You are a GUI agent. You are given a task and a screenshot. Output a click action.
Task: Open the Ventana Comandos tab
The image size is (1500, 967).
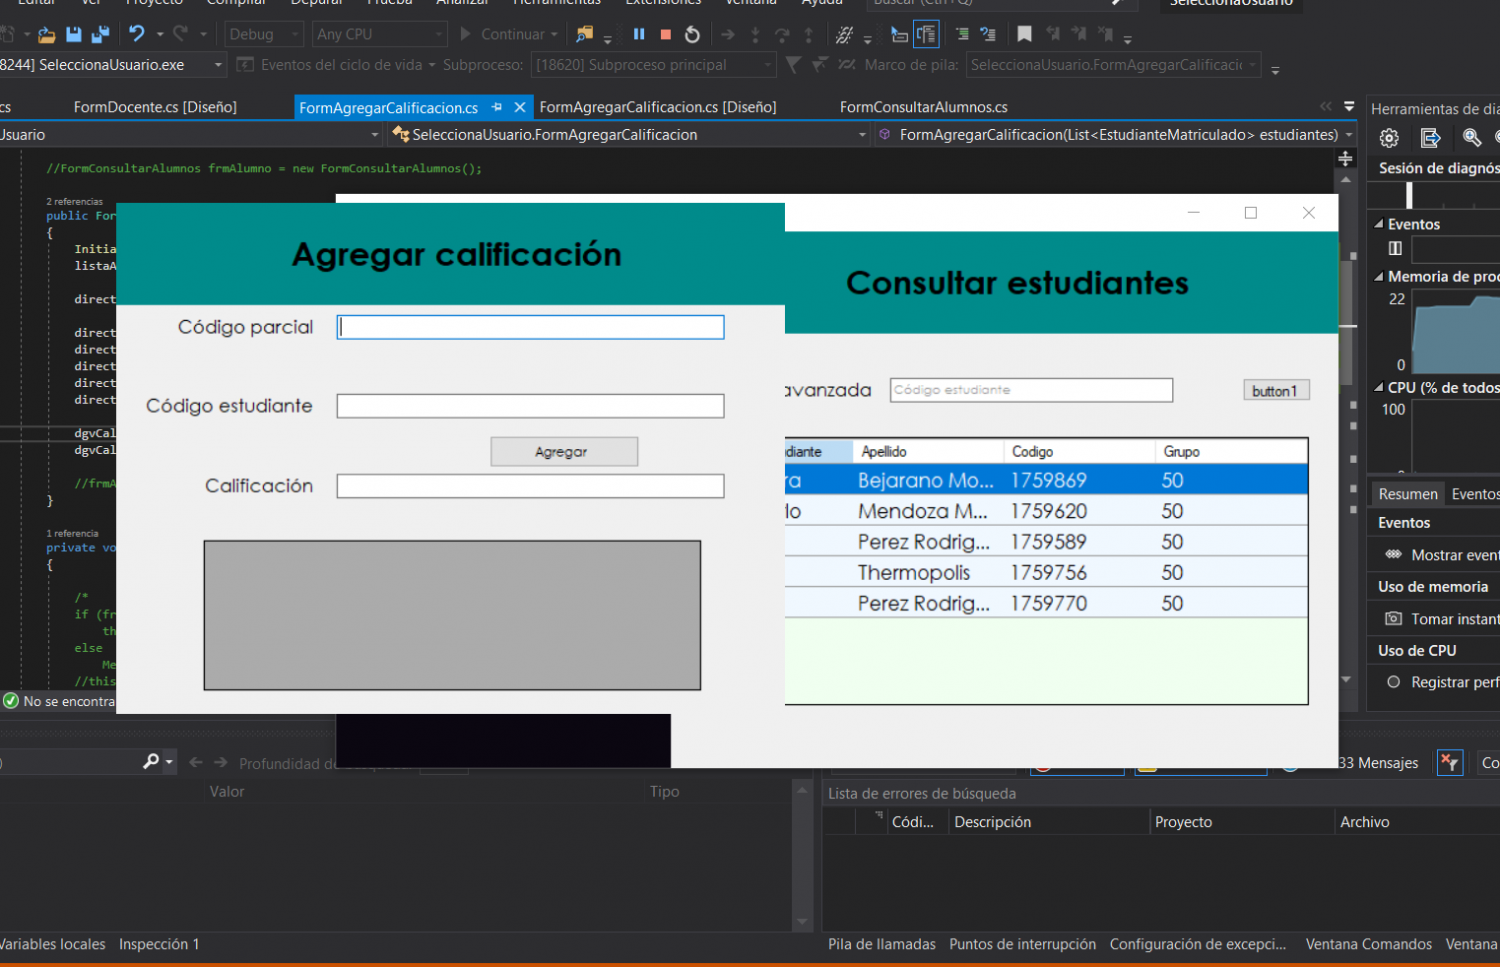[x=1369, y=944]
